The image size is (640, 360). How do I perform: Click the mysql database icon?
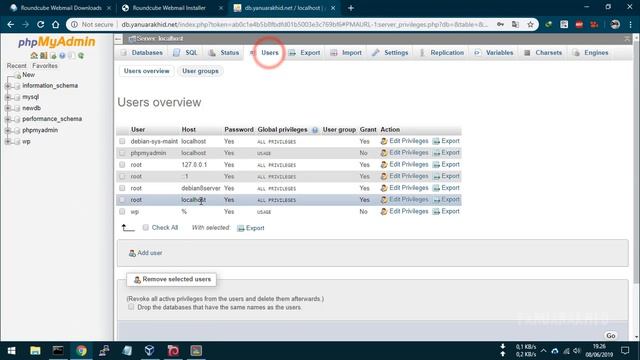17,97
